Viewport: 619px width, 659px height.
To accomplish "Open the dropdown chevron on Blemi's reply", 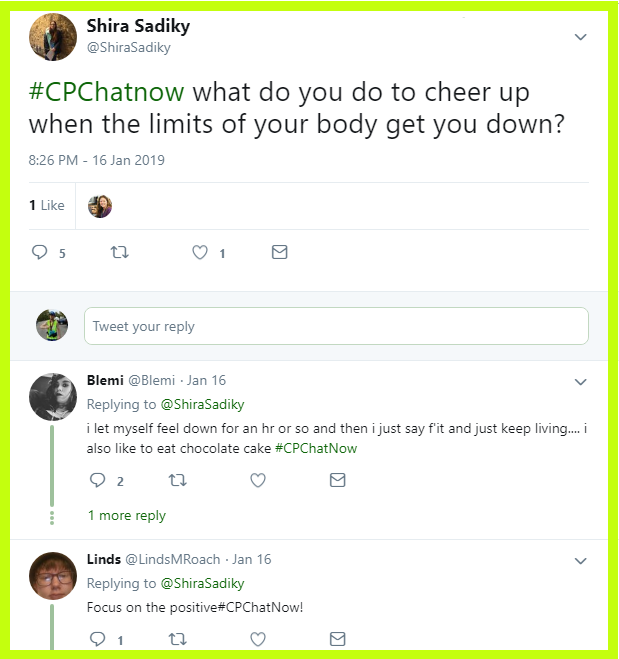I will (x=580, y=382).
